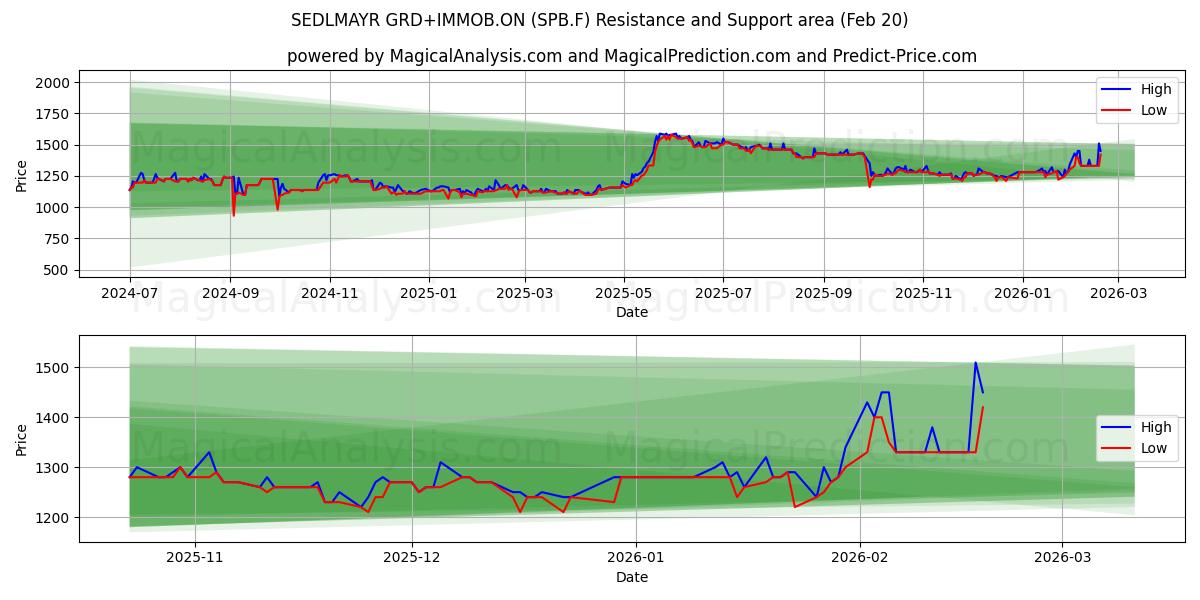Click the top chart y-axis value '750'
This screenshot has height=600, width=1200.
coord(59,239)
